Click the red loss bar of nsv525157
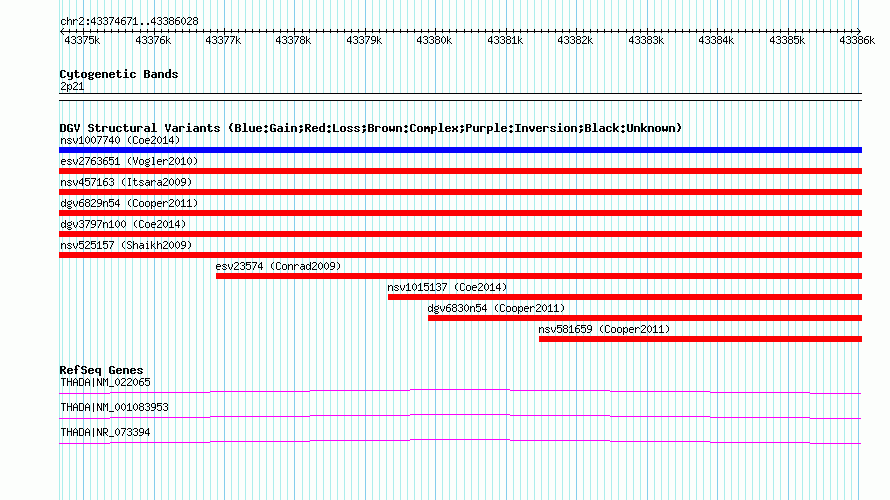This screenshot has width=890, height=500. [x=460, y=255]
